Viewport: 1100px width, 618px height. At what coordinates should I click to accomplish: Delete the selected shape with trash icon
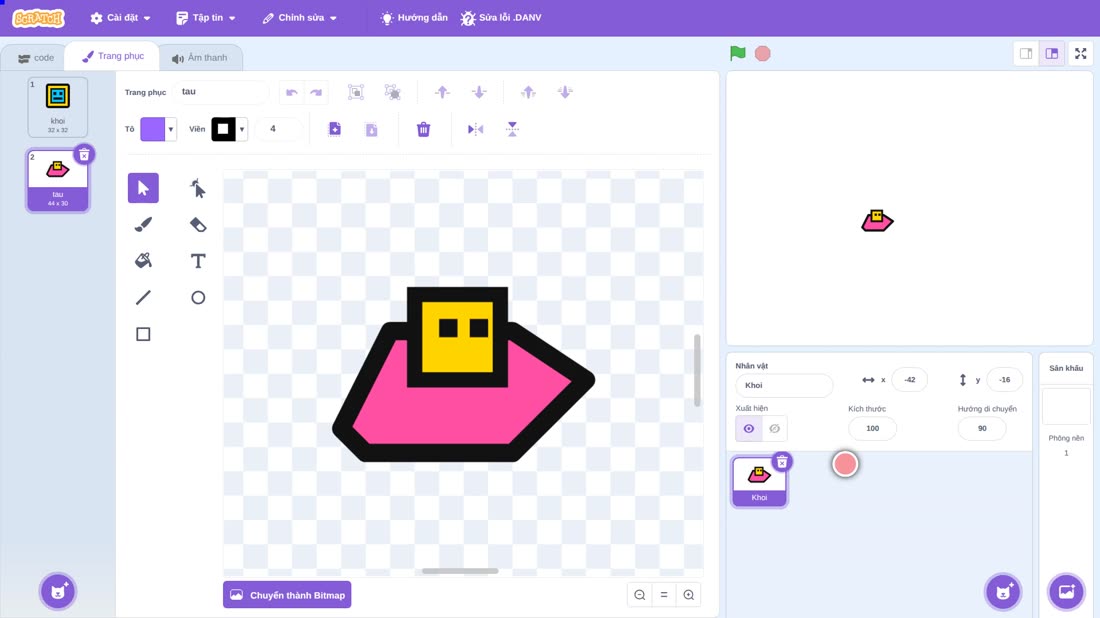(x=423, y=129)
